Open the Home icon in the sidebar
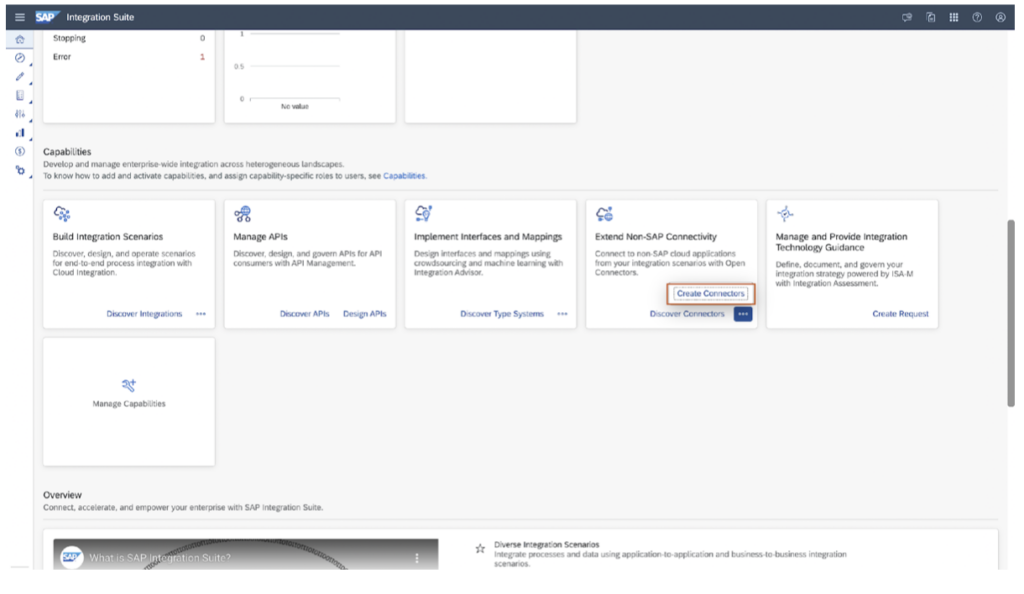This screenshot has height=594, width=1024. coord(20,37)
